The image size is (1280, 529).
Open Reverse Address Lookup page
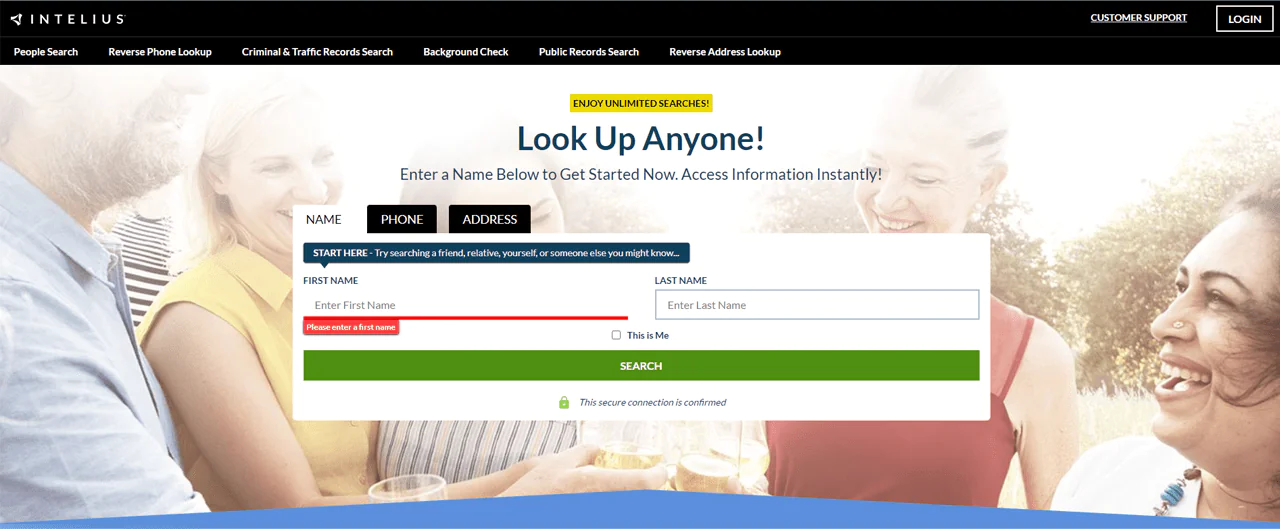(x=724, y=52)
